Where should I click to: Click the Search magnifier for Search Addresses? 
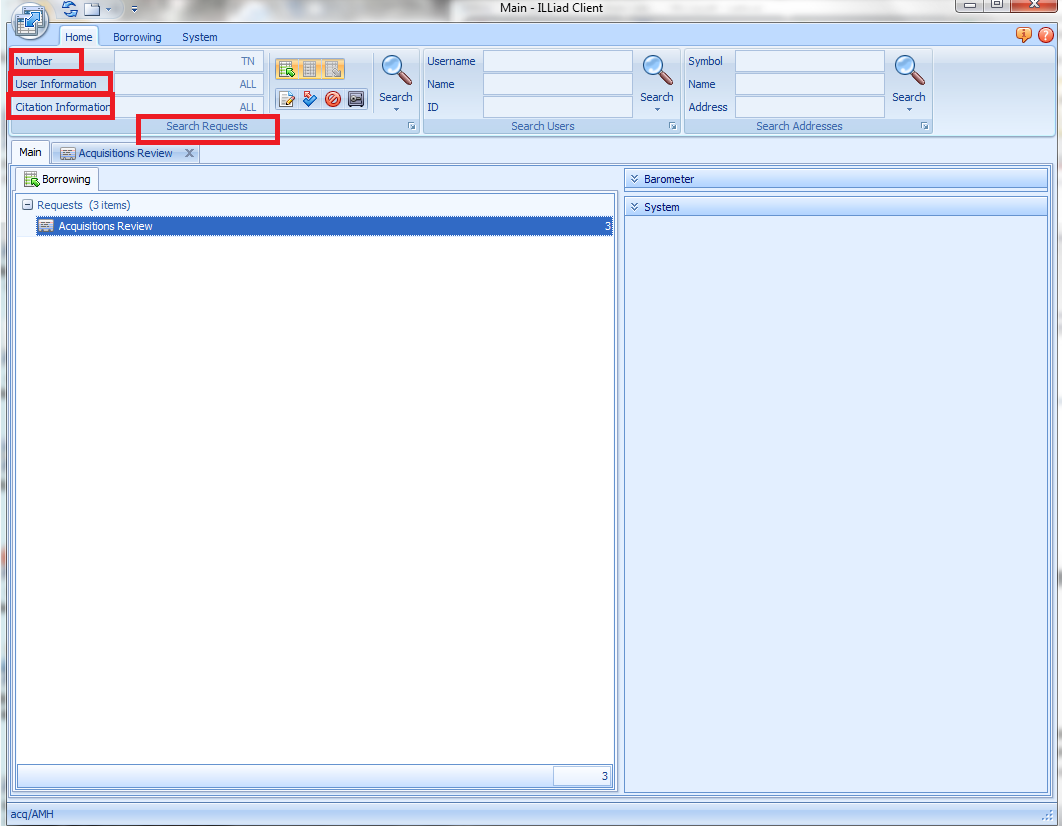(908, 78)
